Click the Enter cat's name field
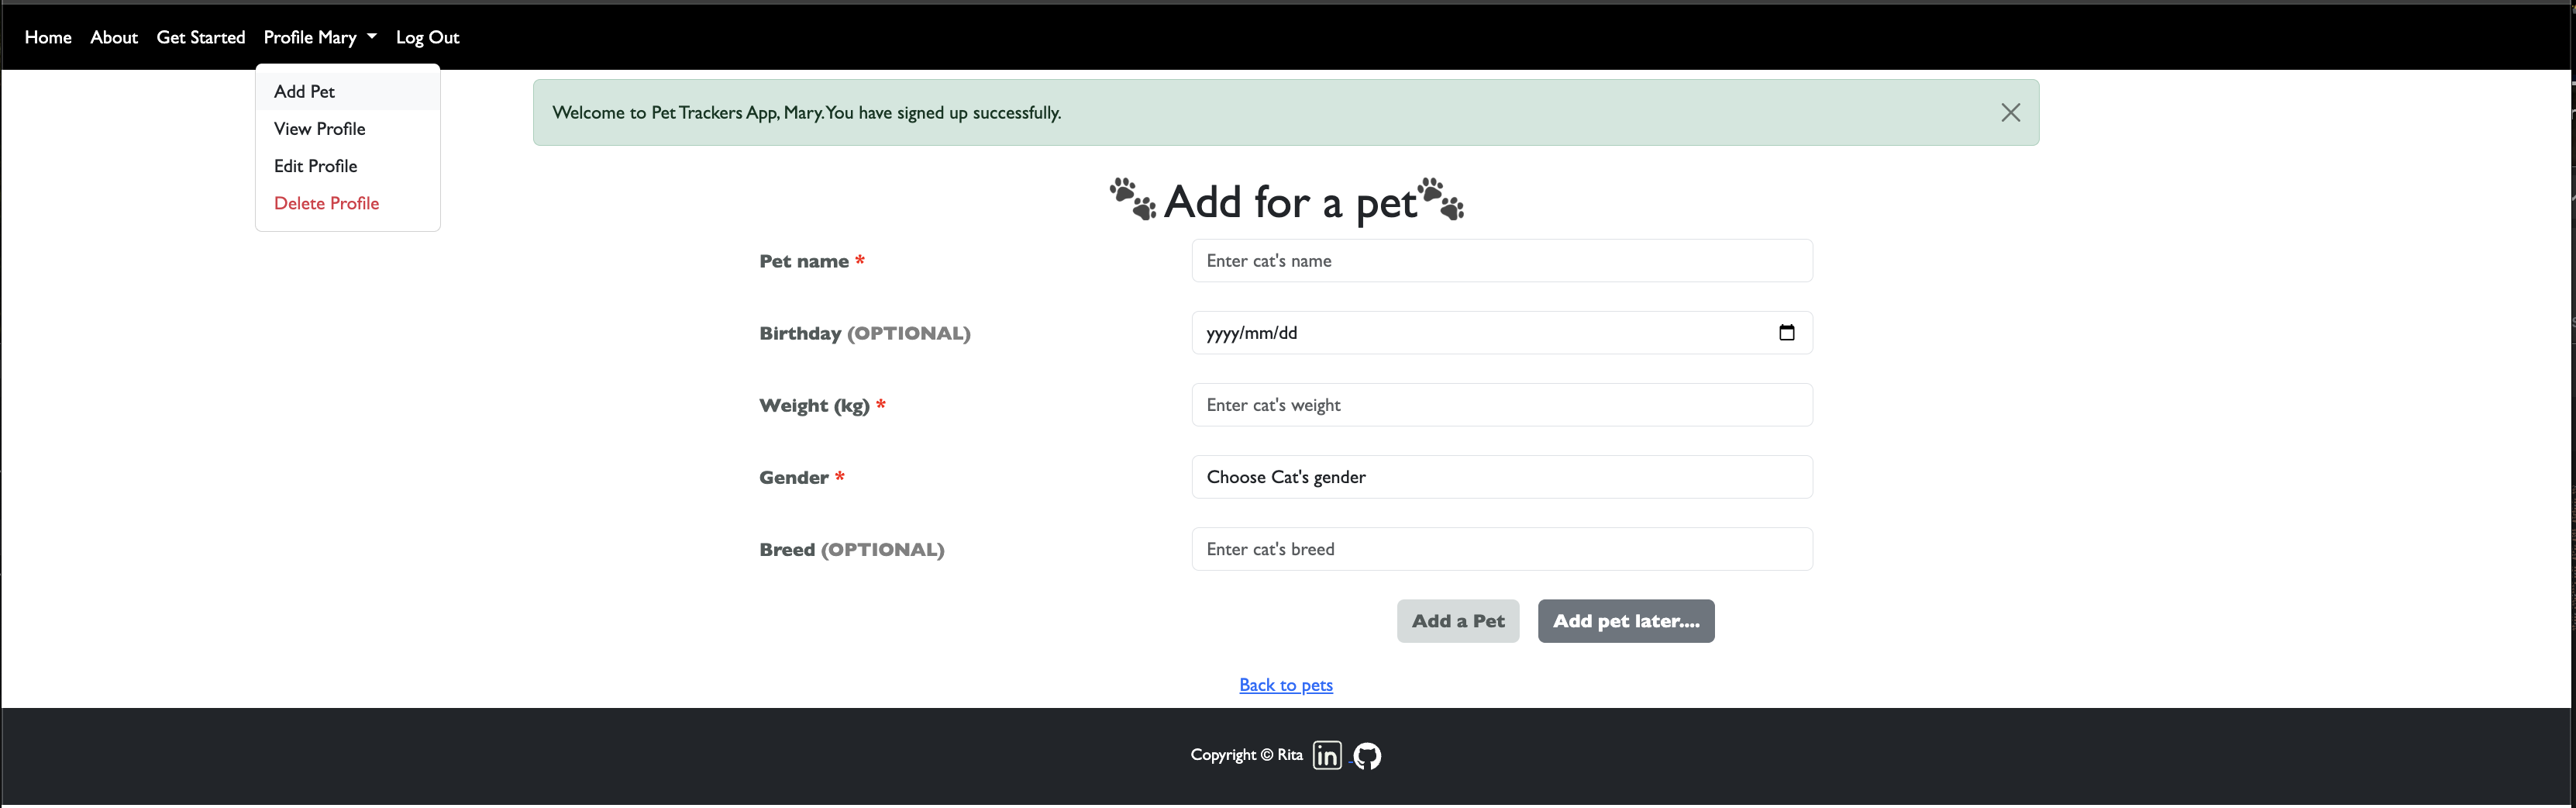The height and width of the screenshot is (808, 2576). coord(1501,260)
